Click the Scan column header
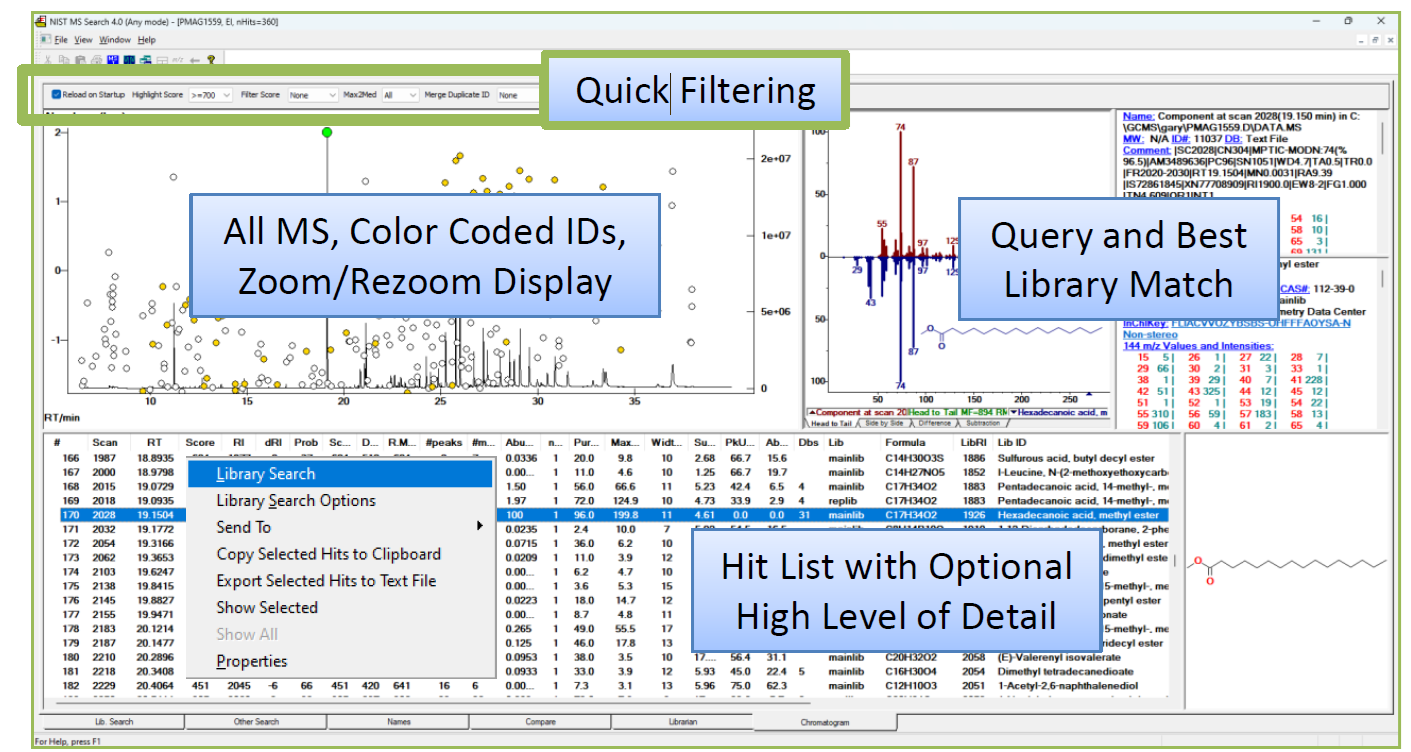The width and height of the screenshot is (1411, 752). tap(105, 442)
